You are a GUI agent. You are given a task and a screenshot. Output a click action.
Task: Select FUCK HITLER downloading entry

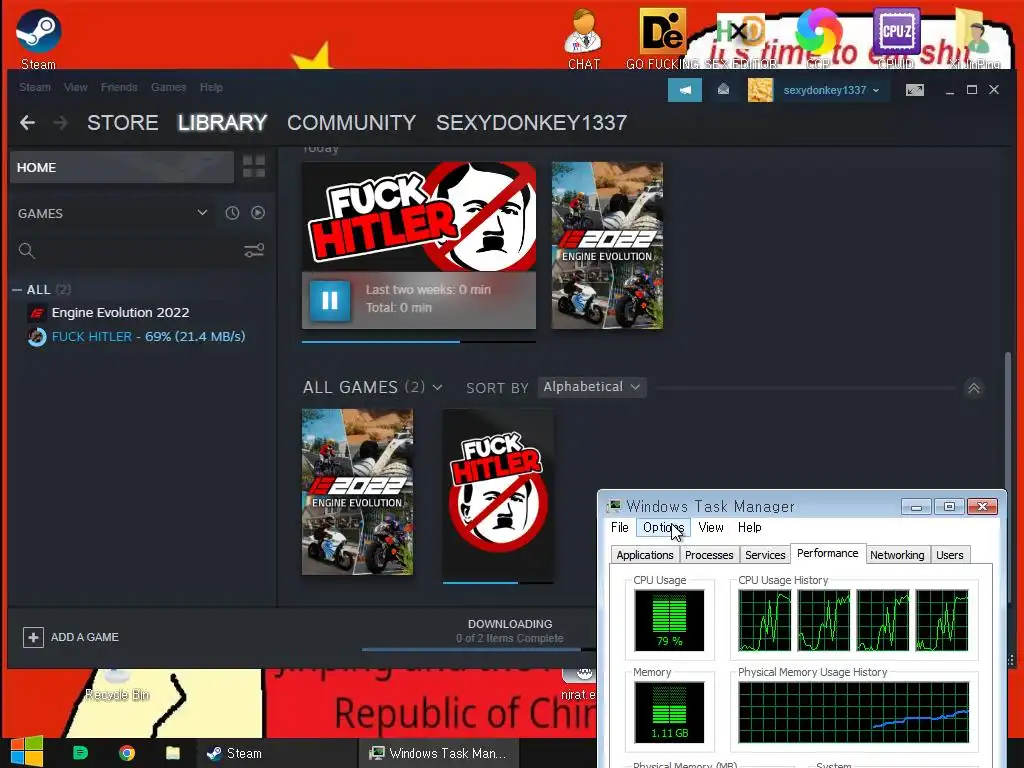tap(148, 337)
